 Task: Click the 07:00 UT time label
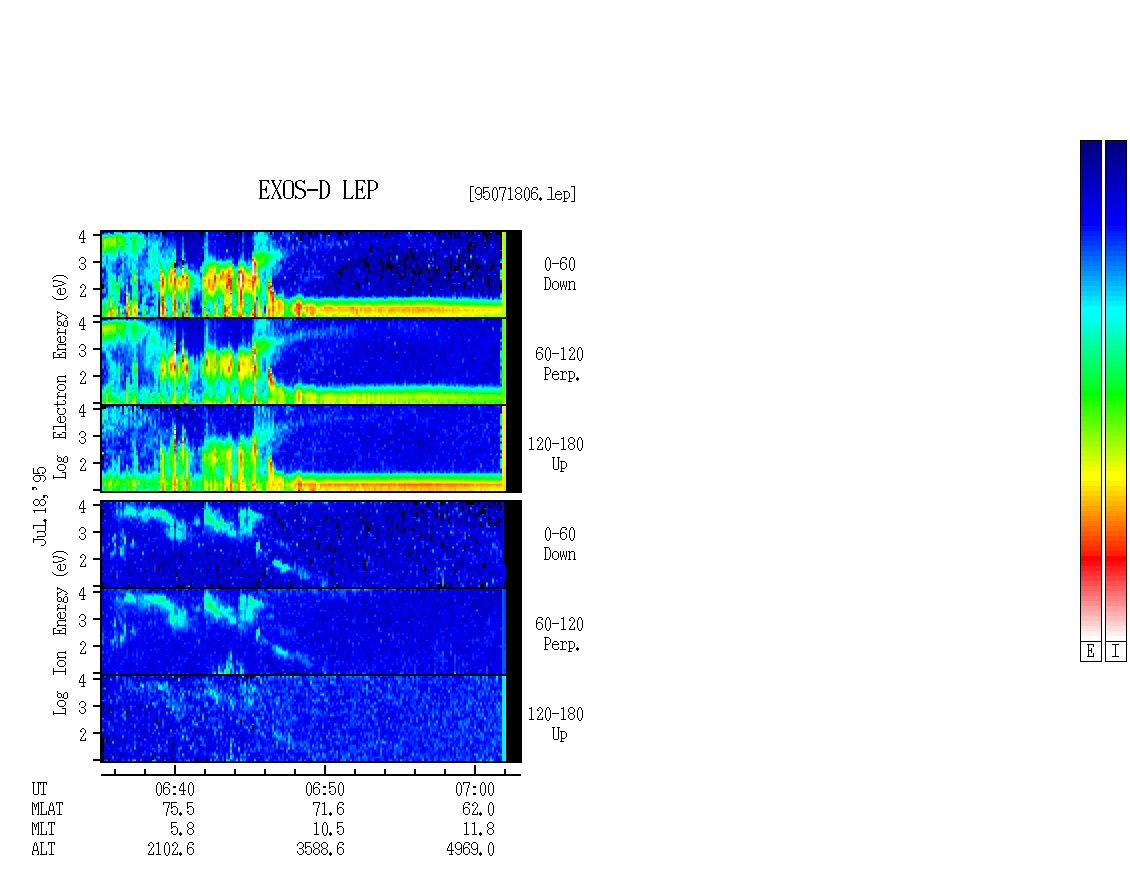click(x=474, y=789)
